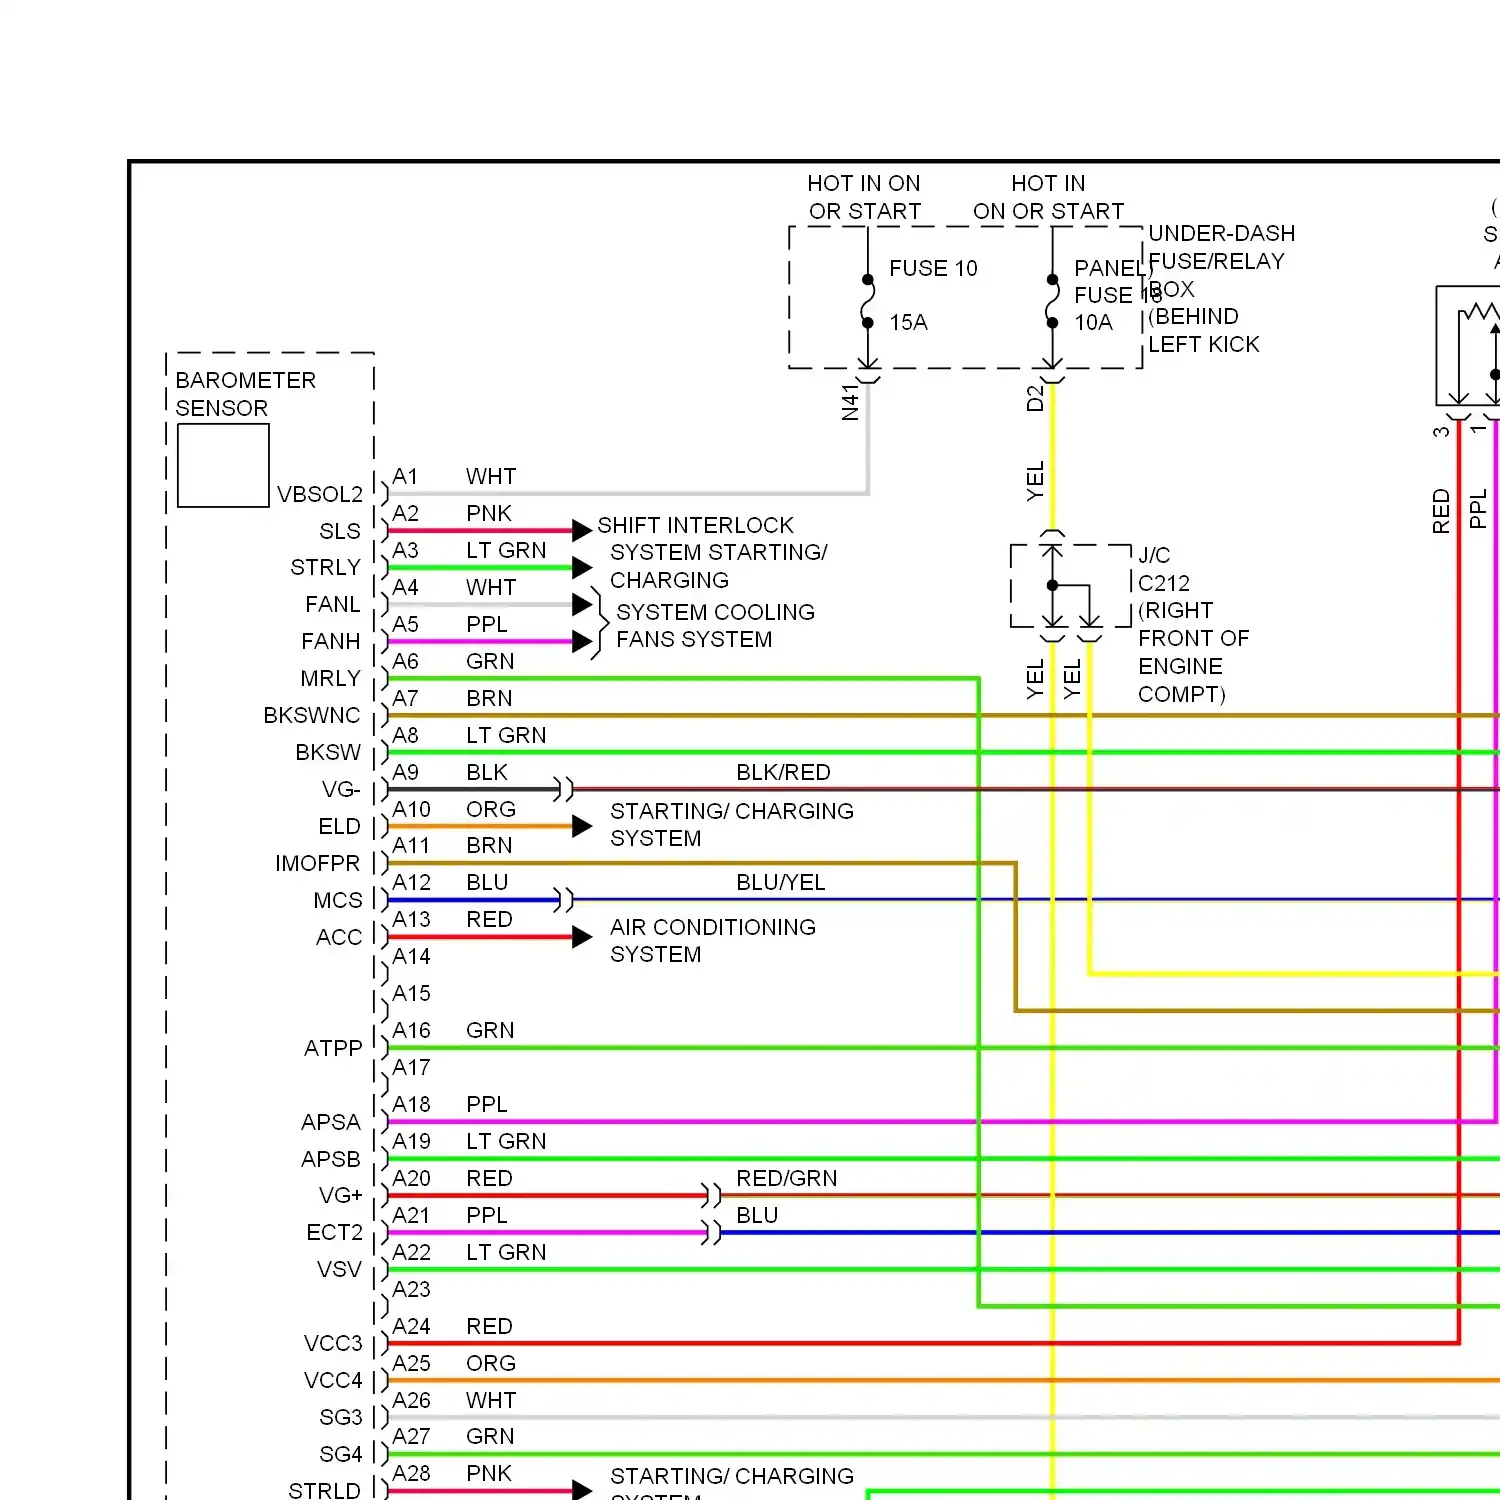Select the ELD signal label
The height and width of the screenshot is (1500, 1500).
[340, 827]
